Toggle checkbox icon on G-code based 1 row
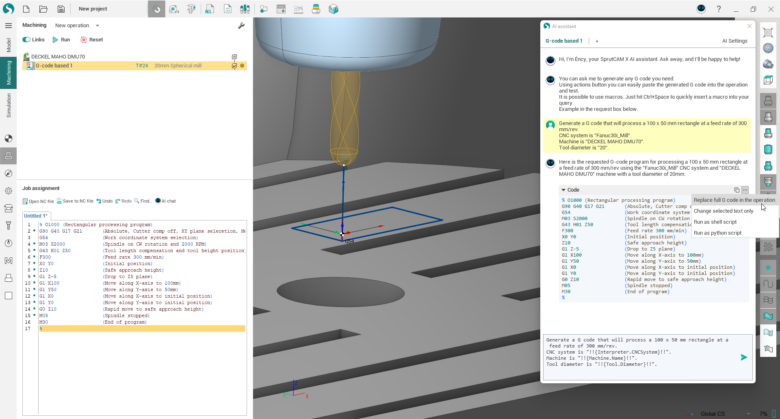Screen dimensions: 780x419 [x=234, y=66]
